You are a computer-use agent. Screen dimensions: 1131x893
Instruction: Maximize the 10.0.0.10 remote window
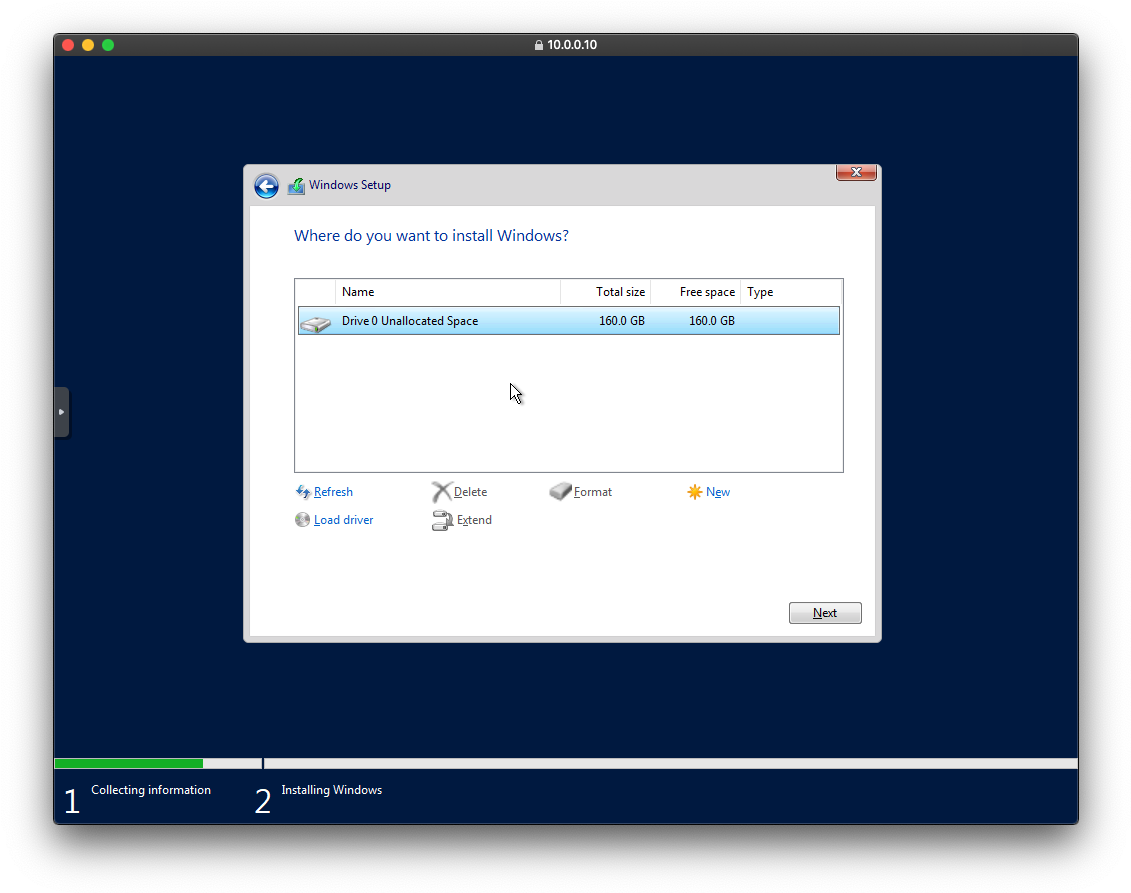pos(108,45)
